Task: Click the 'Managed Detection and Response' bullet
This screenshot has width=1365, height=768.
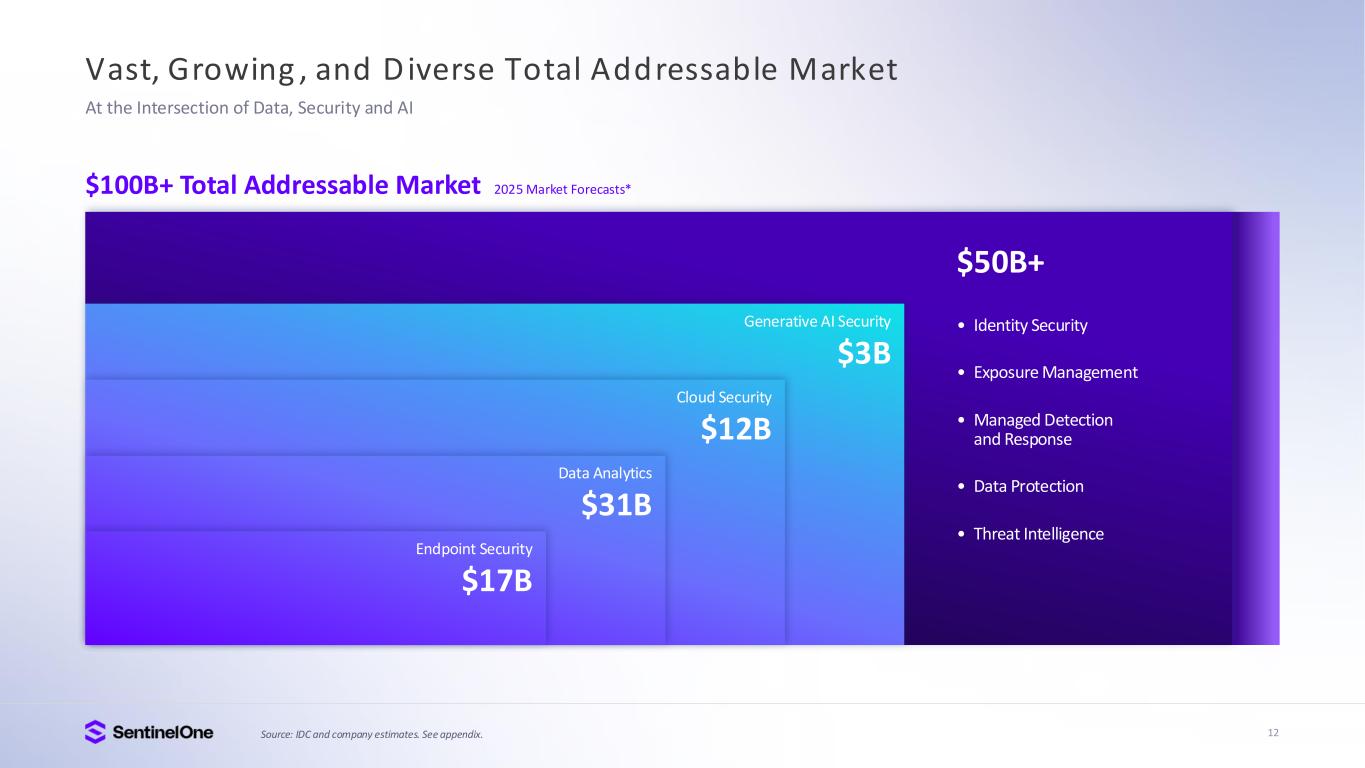Action: click(x=1042, y=430)
